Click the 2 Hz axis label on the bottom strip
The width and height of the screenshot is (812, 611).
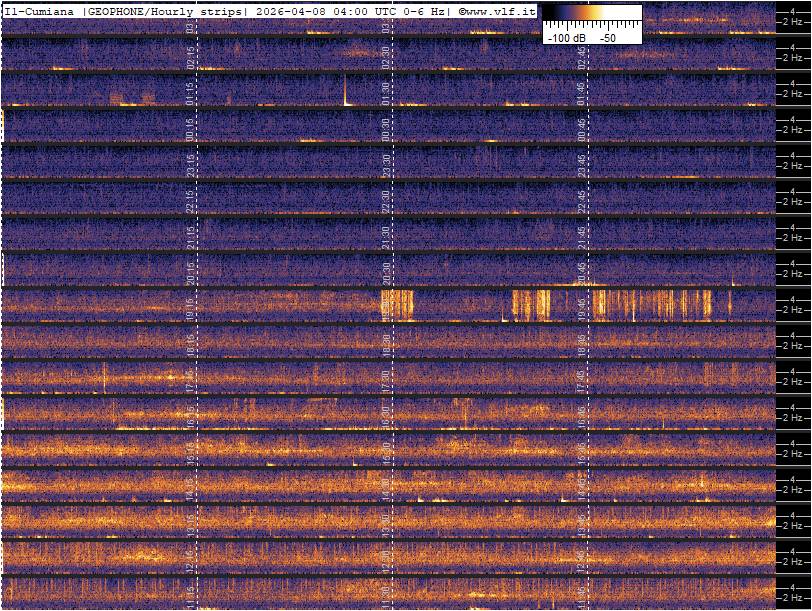(x=793, y=598)
